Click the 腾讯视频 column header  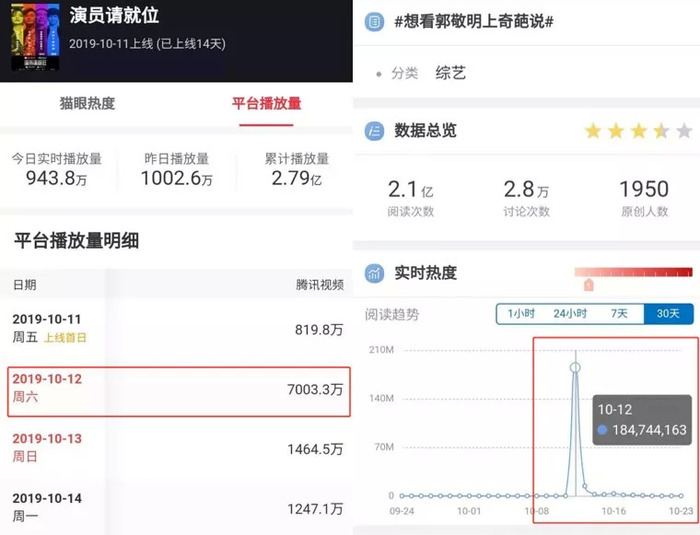click(x=320, y=285)
